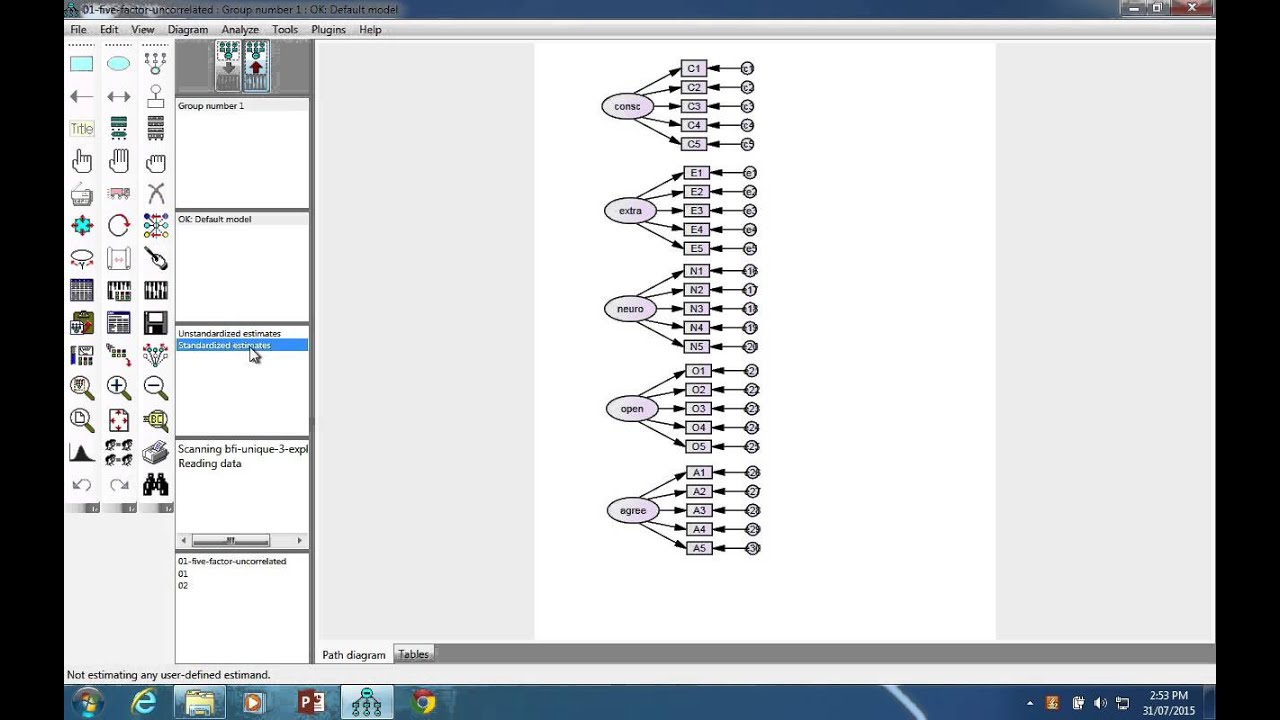Screen dimensions: 1280x720
Task: Open list of variables in model
Action: tap(119, 129)
